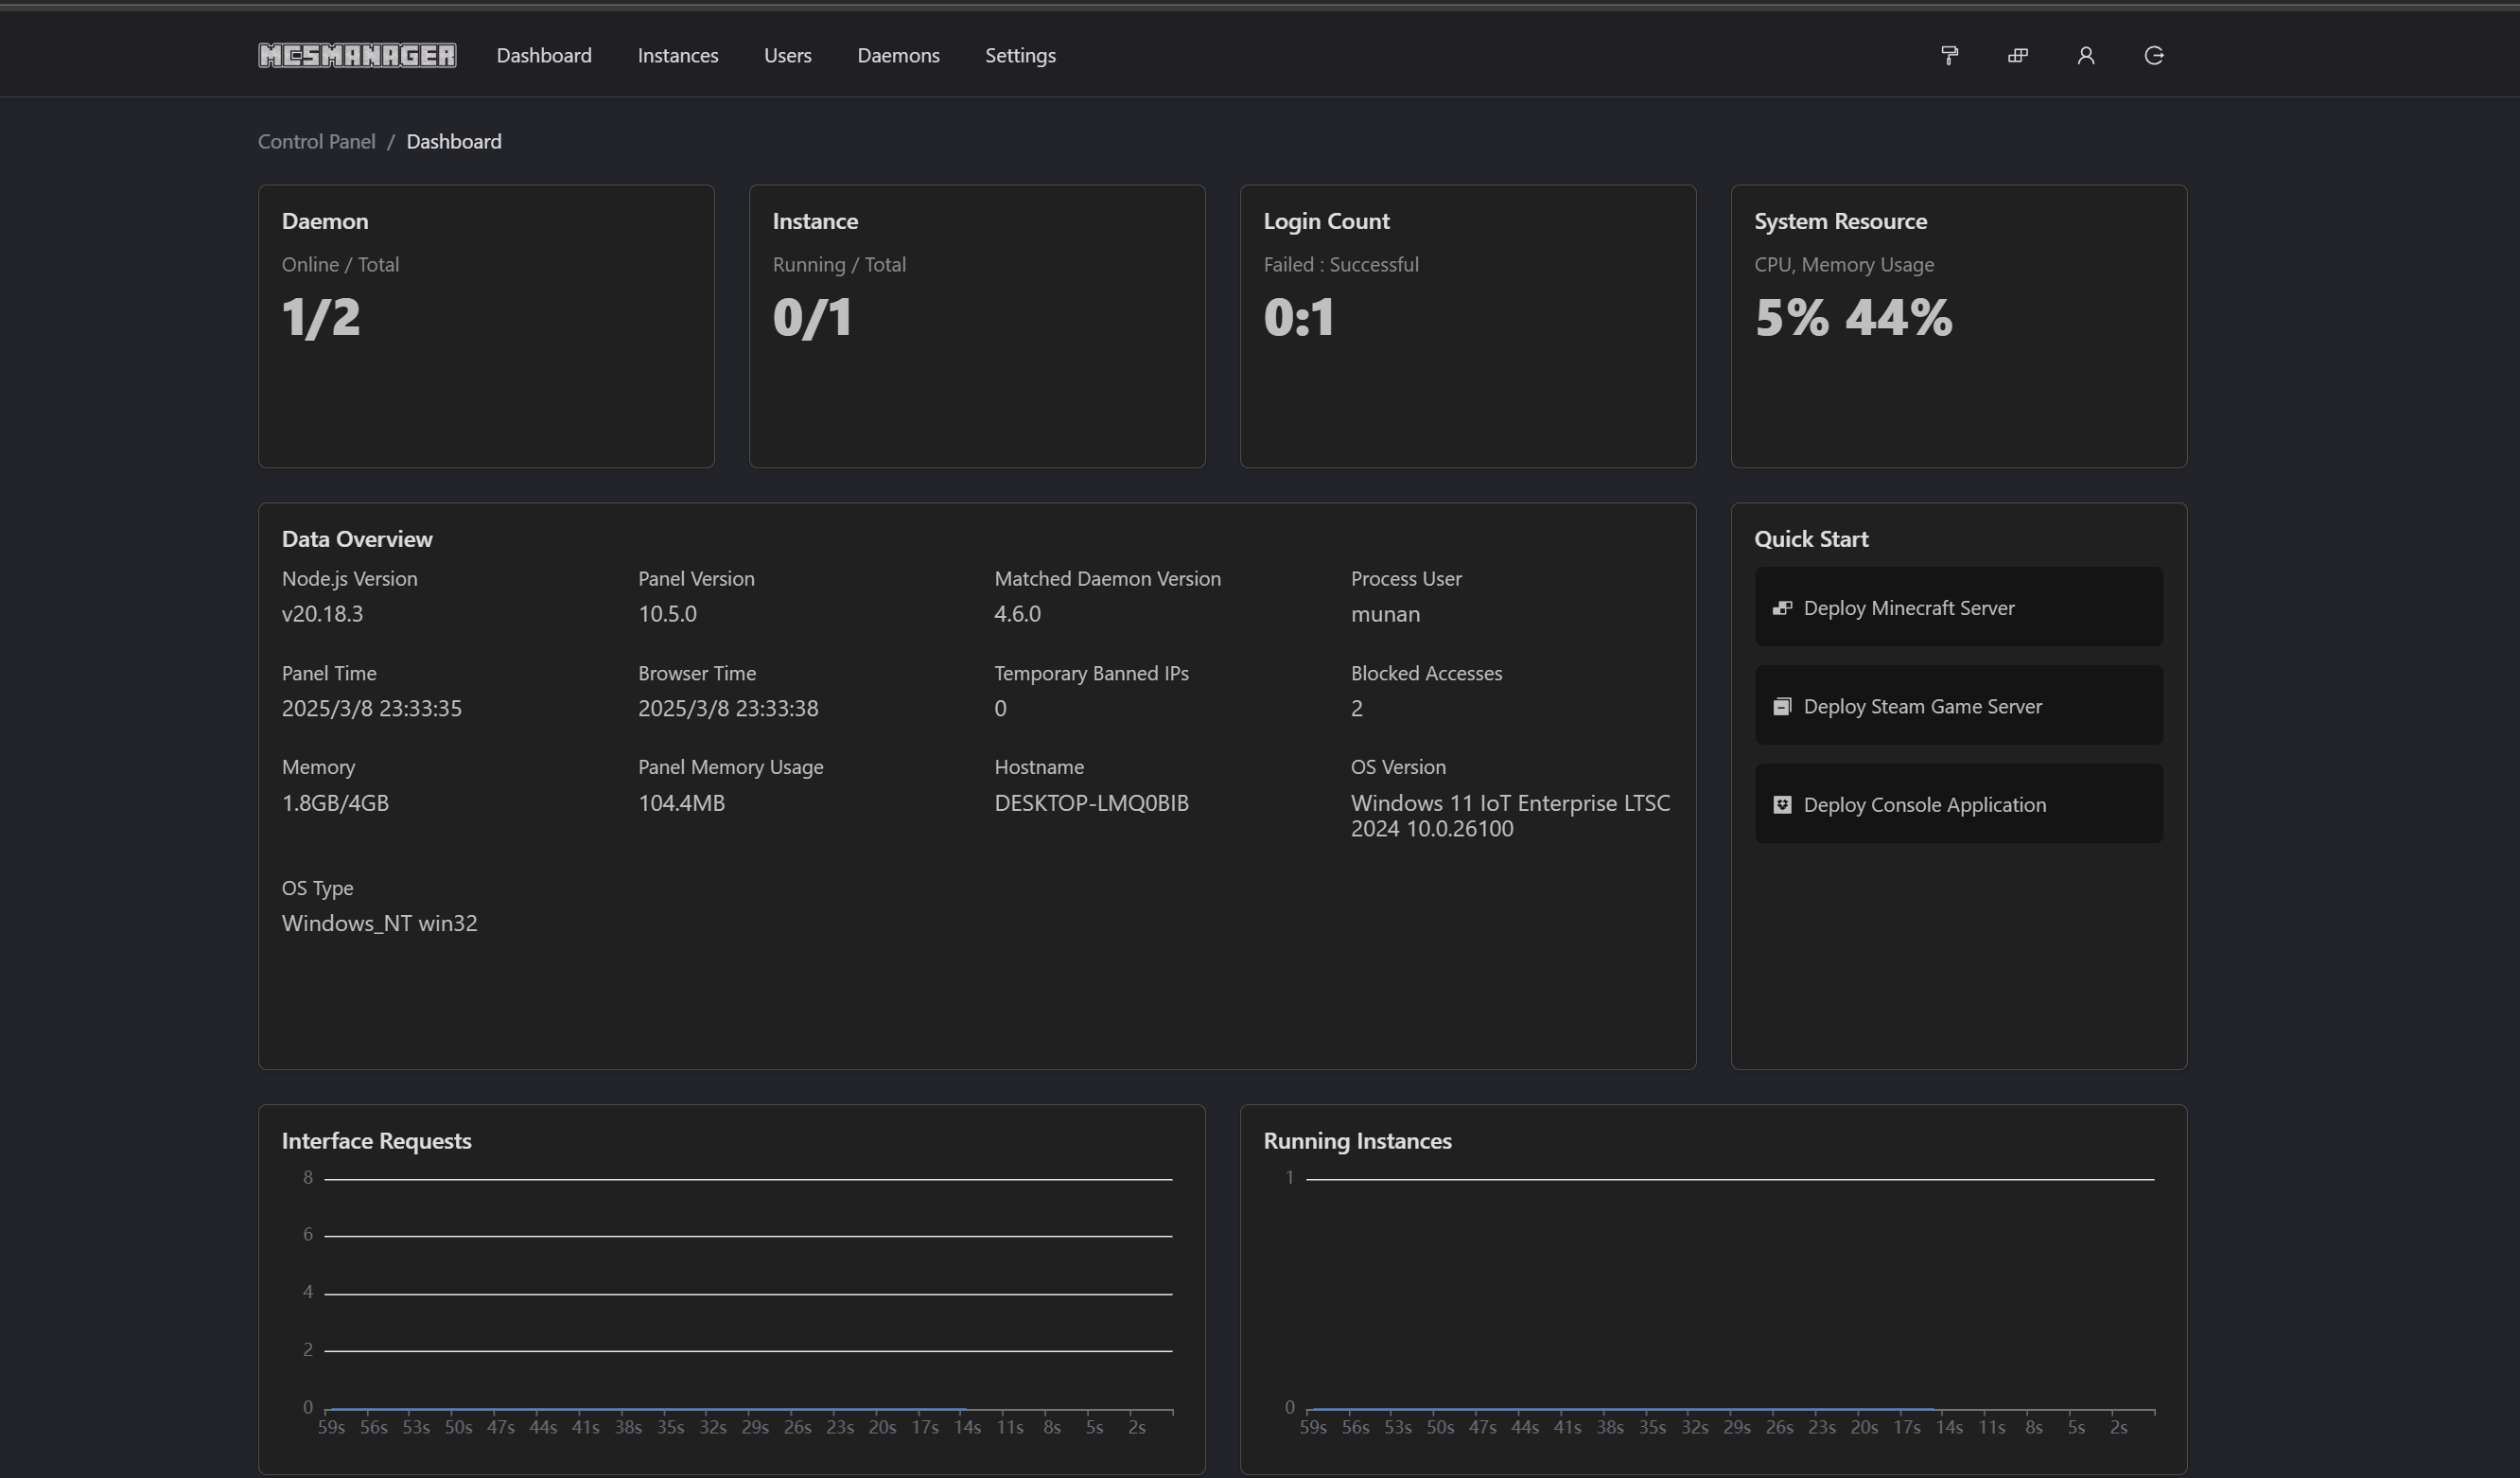2520x1478 pixels.
Task: Click the Running Instances chart title
Action: pyautogui.click(x=1357, y=1140)
